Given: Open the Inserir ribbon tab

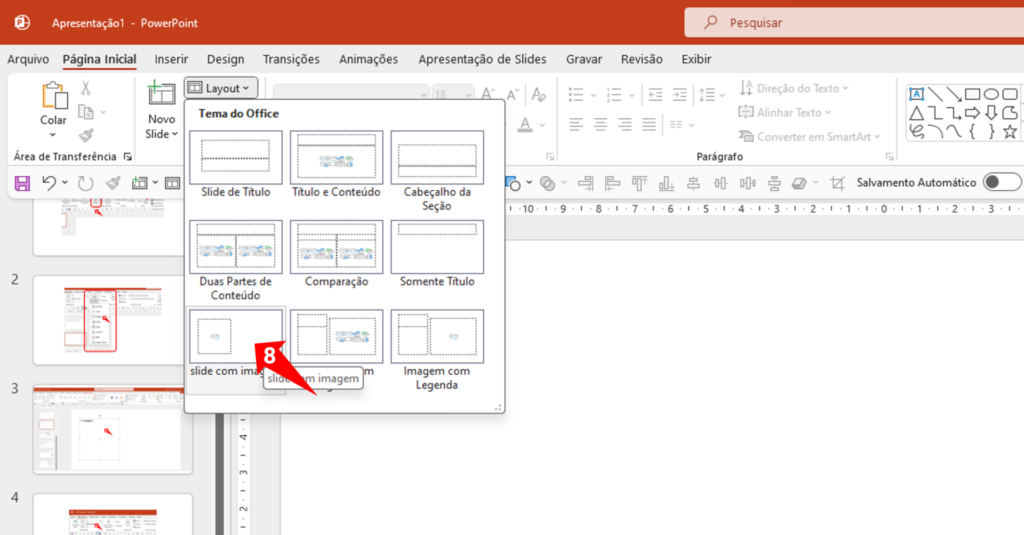Looking at the screenshot, I should tap(171, 59).
